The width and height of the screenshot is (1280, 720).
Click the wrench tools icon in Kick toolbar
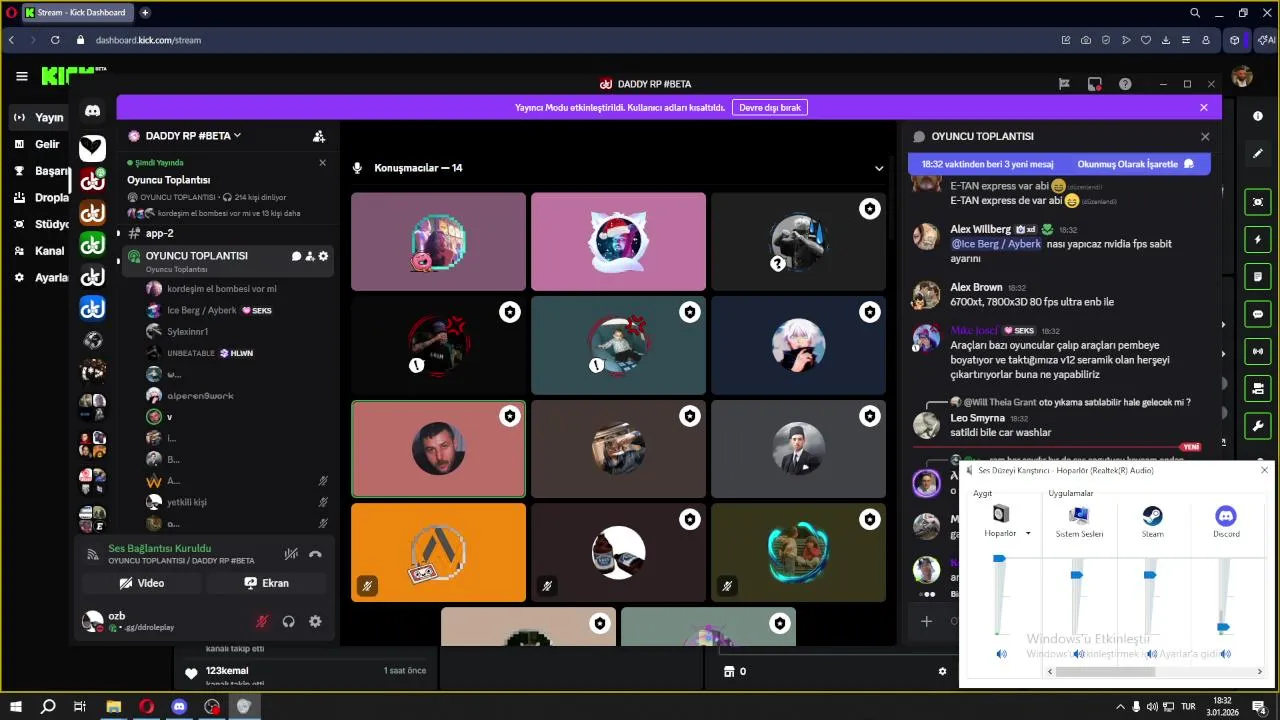[x=1258, y=425]
